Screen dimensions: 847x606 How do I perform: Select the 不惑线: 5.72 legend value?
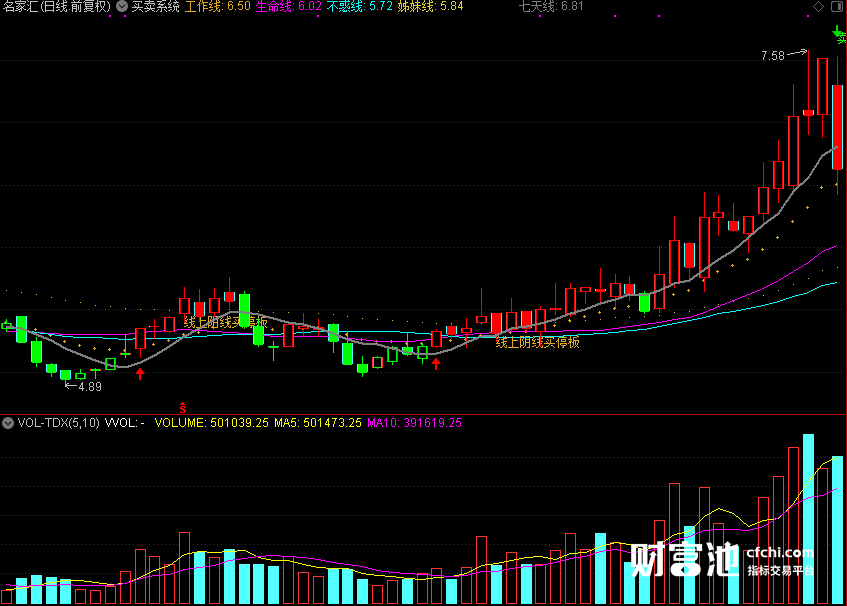(359, 6)
